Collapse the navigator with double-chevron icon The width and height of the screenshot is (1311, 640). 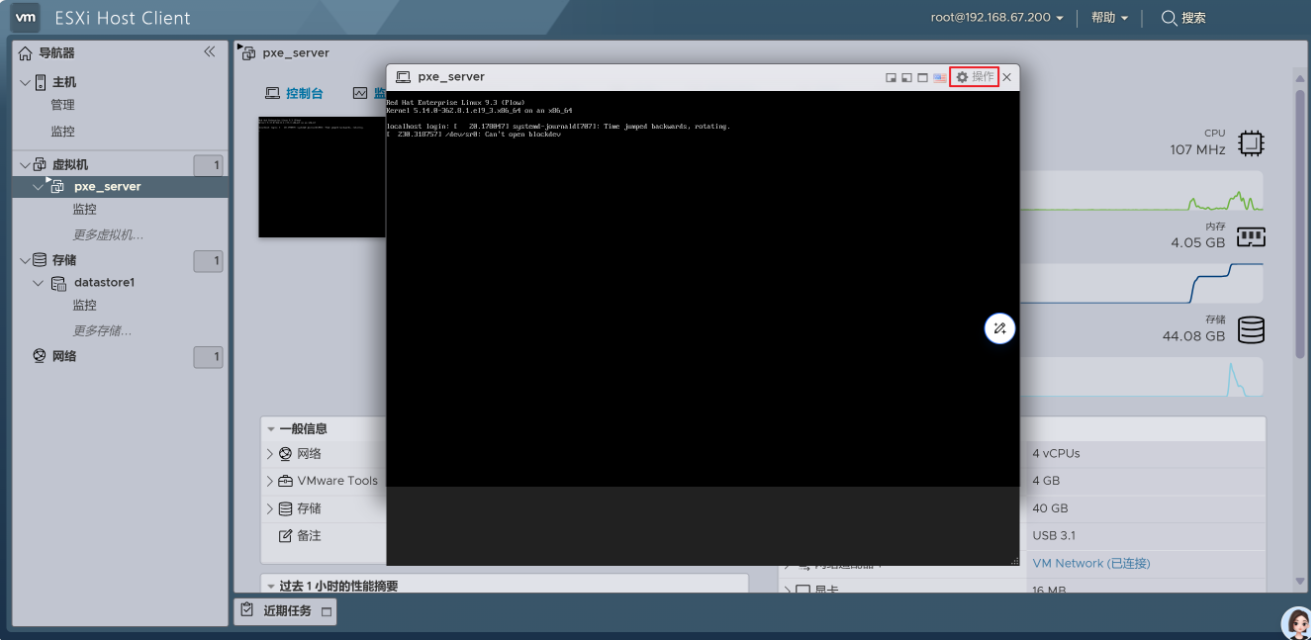point(209,52)
